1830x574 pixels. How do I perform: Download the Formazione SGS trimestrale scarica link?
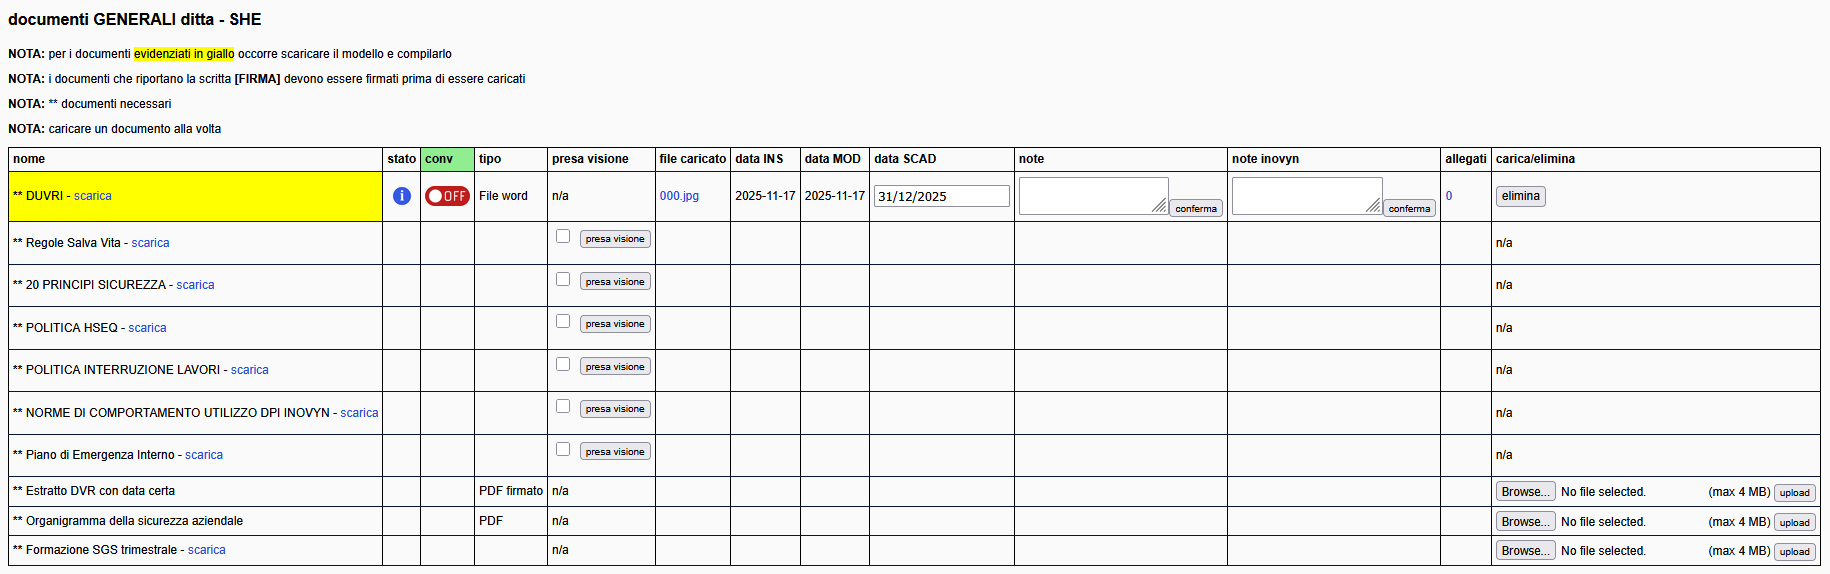206,550
